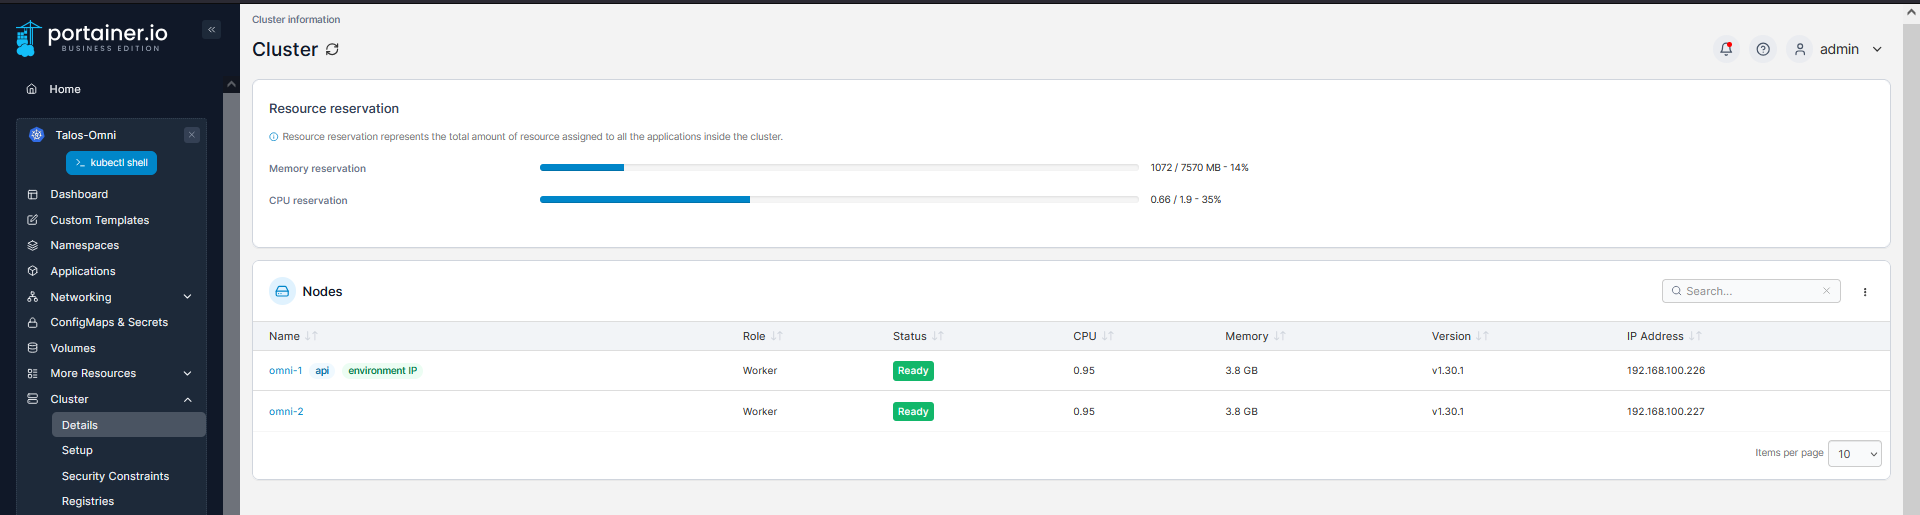Launch the kubectl shell button
1920x515 pixels.
111,163
